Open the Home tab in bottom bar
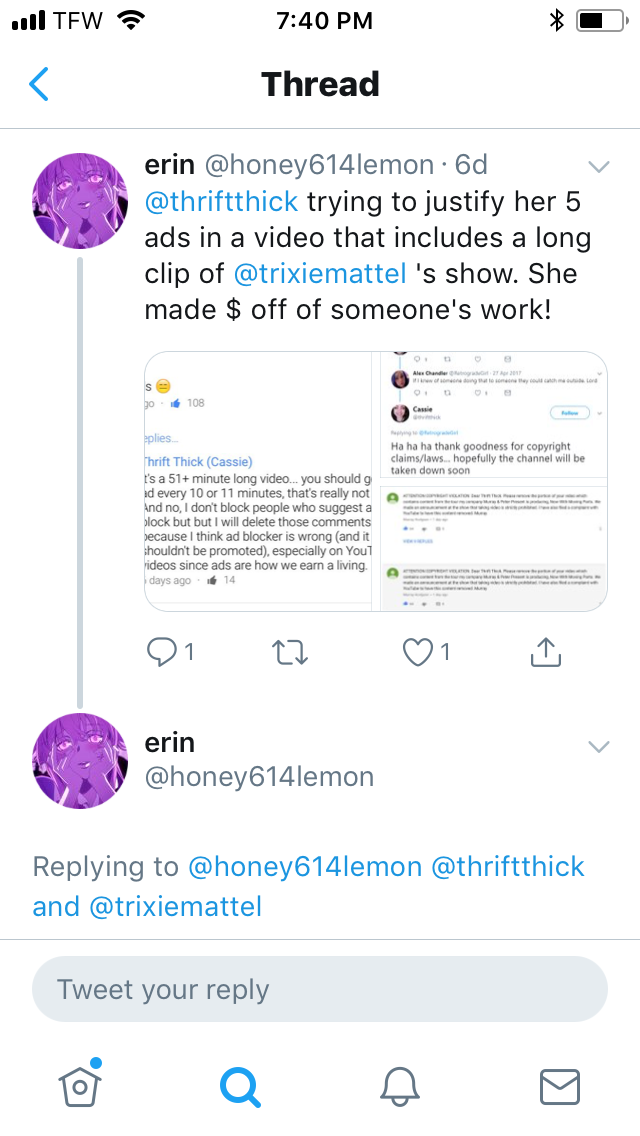The height and width of the screenshot is (1136, 640). 81,1084
